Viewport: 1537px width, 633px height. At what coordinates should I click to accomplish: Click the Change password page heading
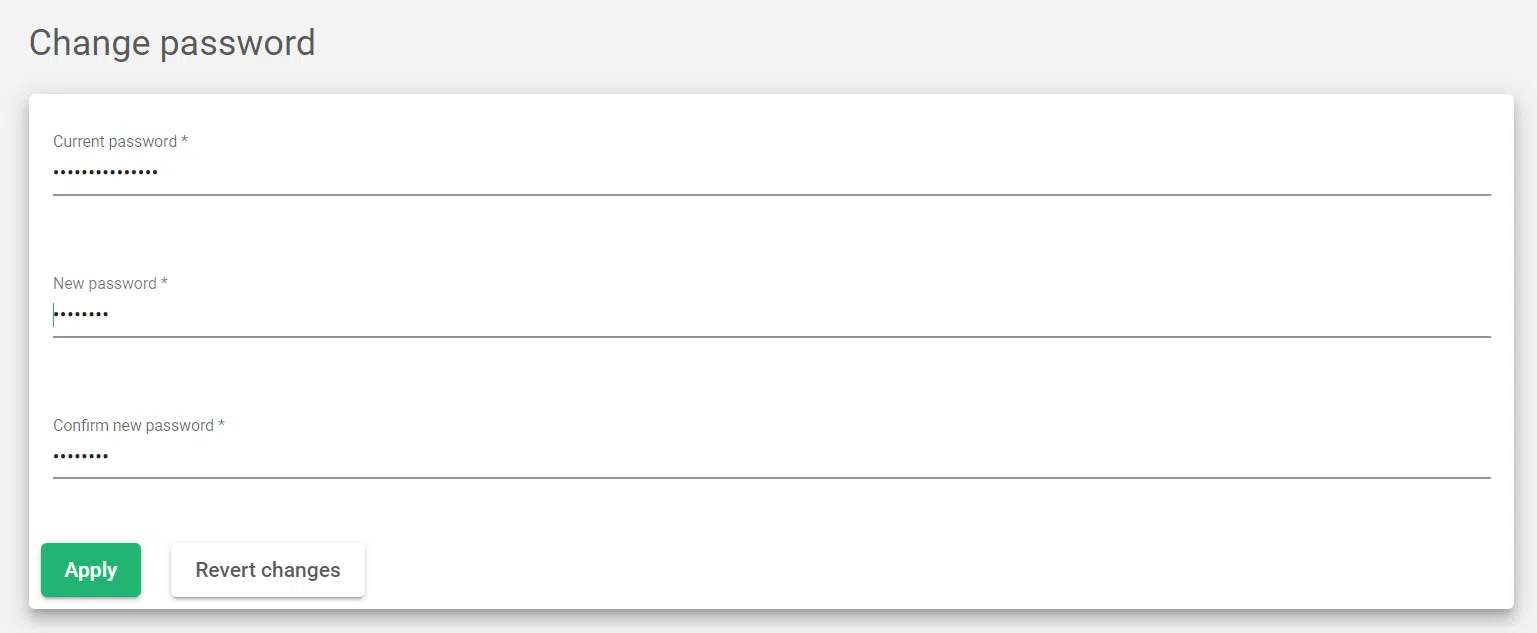172,42
